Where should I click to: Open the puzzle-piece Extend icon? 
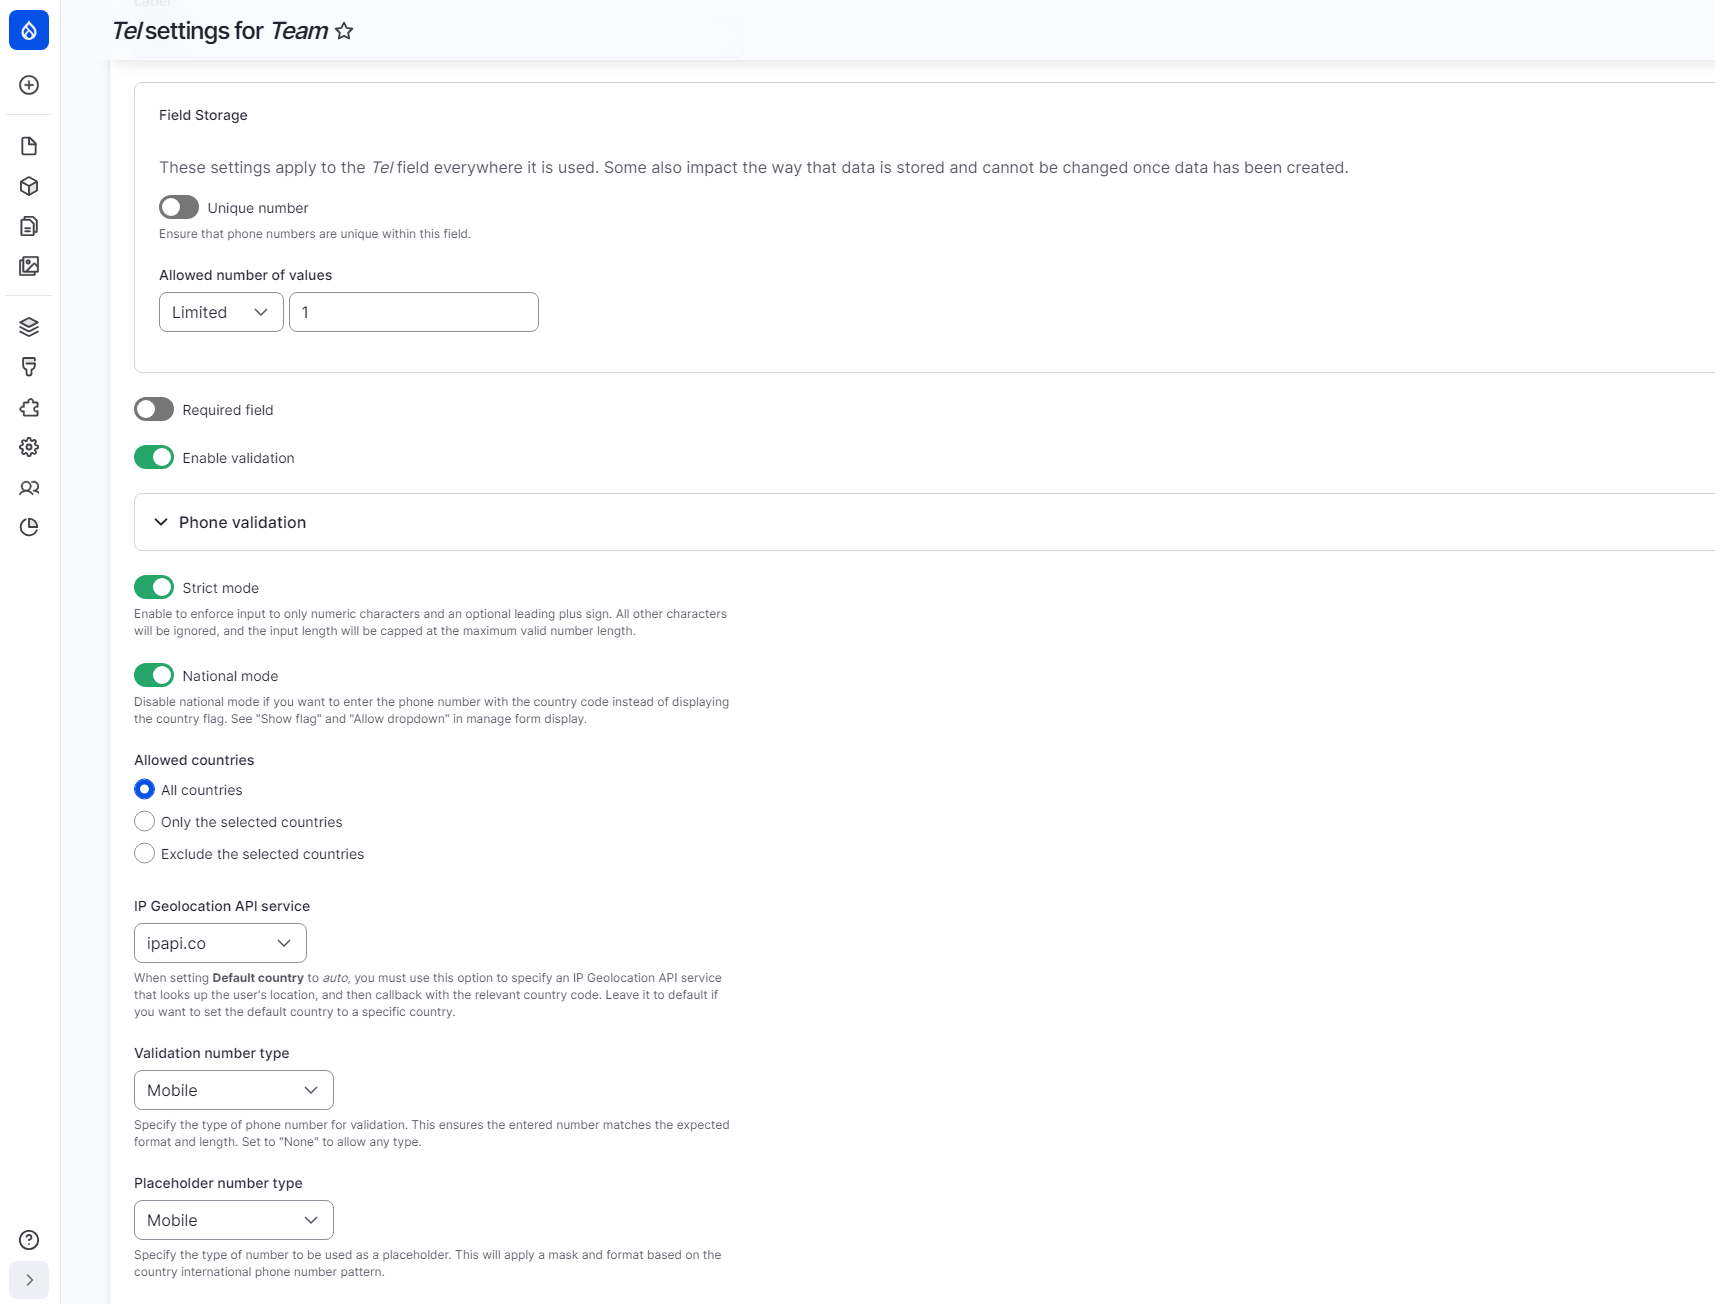(29, 407)
